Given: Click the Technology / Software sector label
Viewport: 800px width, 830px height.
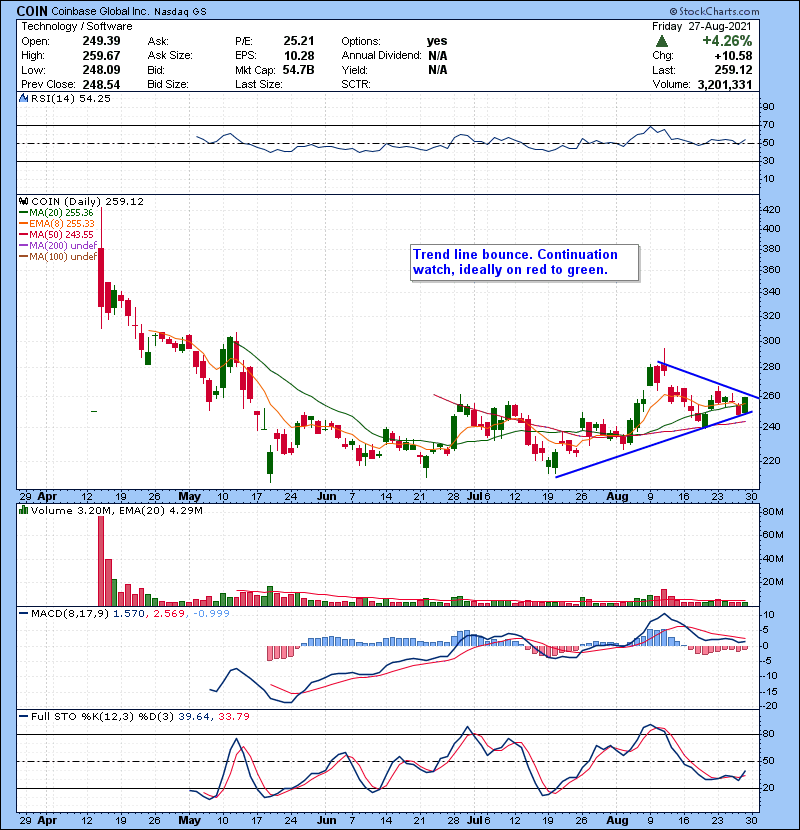Looking at the screenshot, I should click(x=77, y=26).
